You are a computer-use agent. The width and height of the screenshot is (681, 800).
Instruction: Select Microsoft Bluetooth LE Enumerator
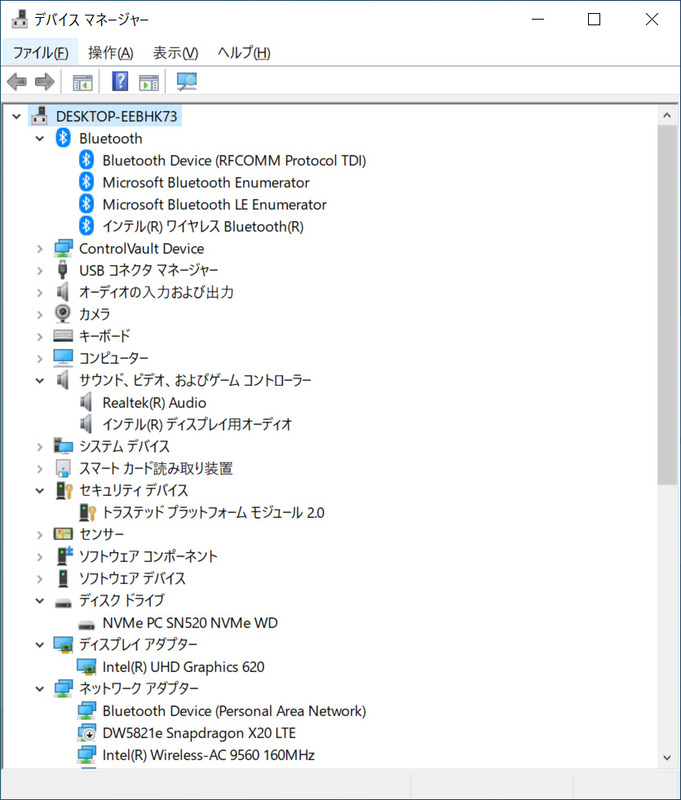coord(214,204)
